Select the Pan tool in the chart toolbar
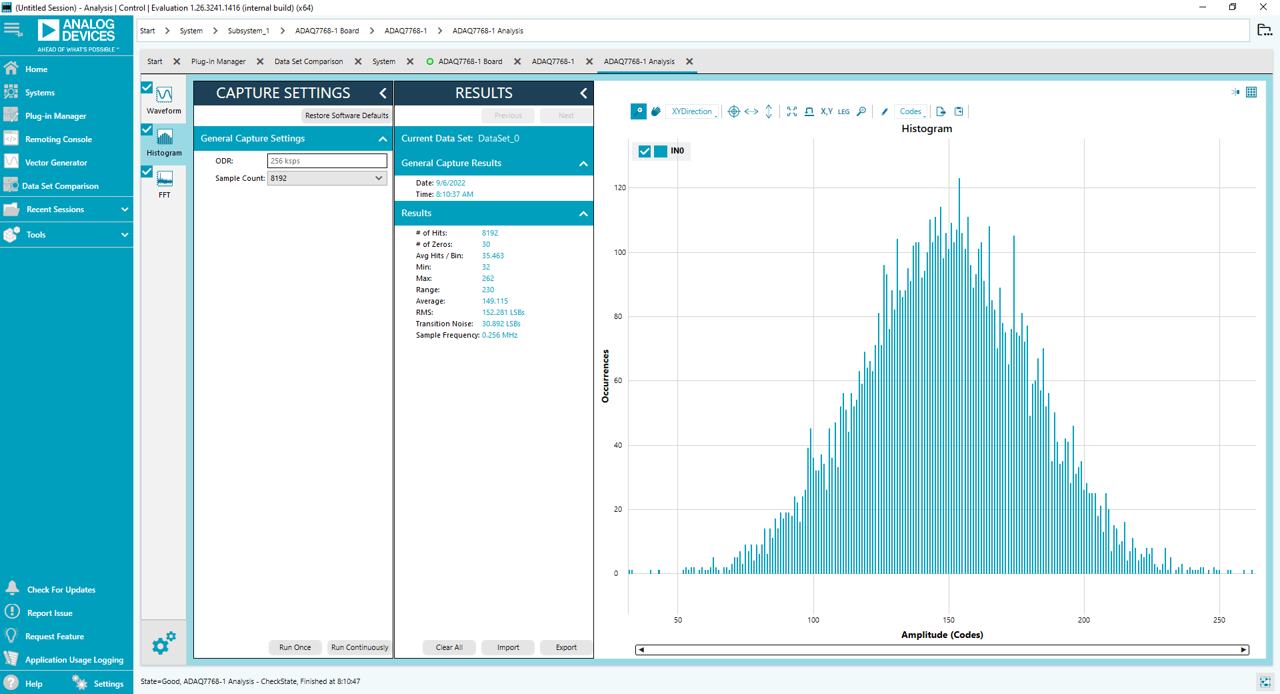Image resolution: width=1280 pixels, height=694 pixels. 655,111
